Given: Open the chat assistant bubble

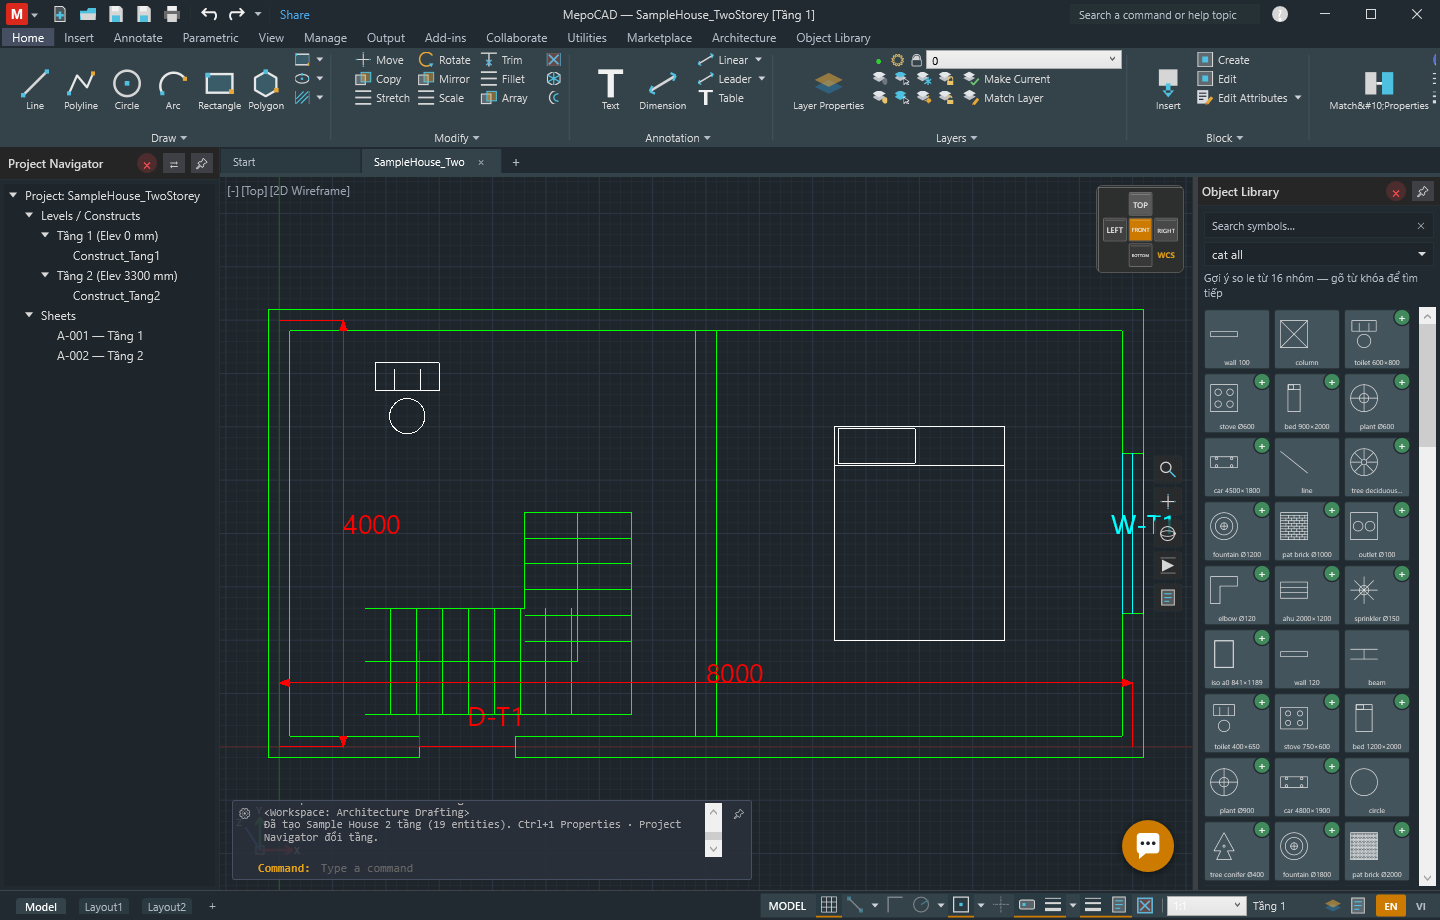Looking at the screenshot, I should click(1148, 845).
